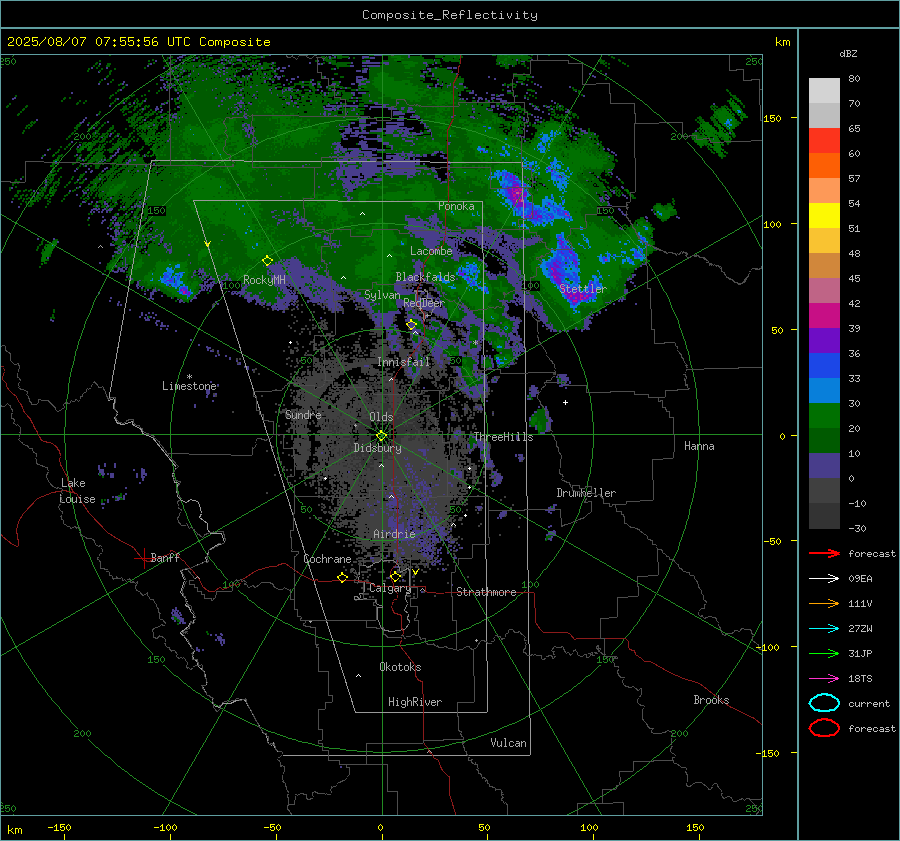Click the Cochrane label
The image size is (900, 841).
point(327,559)
